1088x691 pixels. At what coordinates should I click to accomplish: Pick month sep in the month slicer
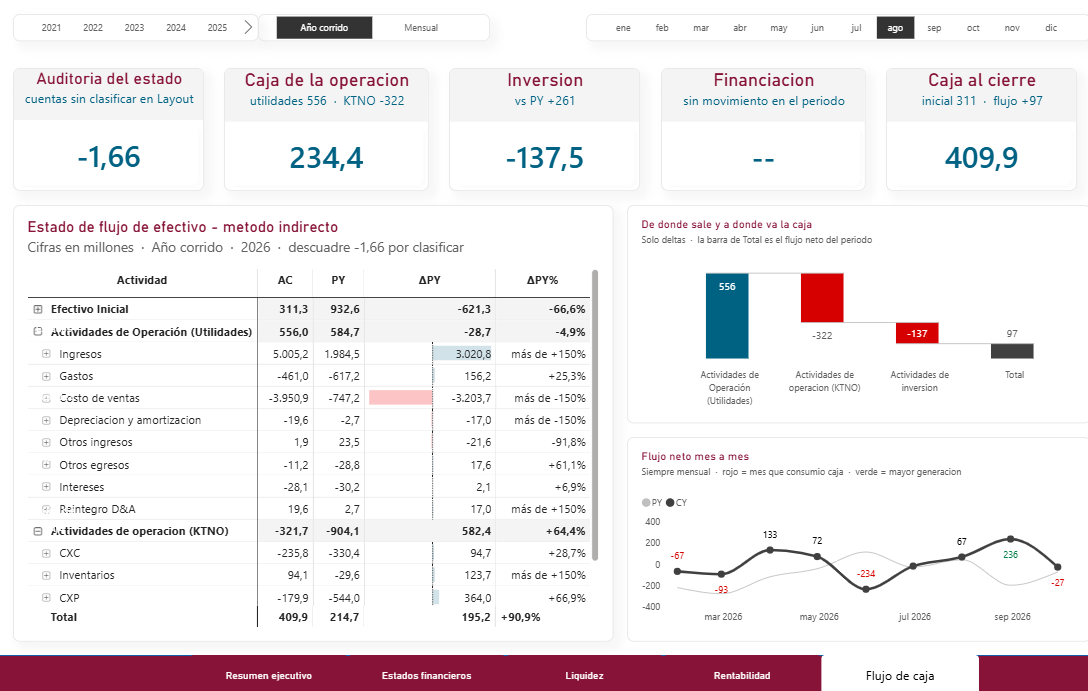coord(934,28)
